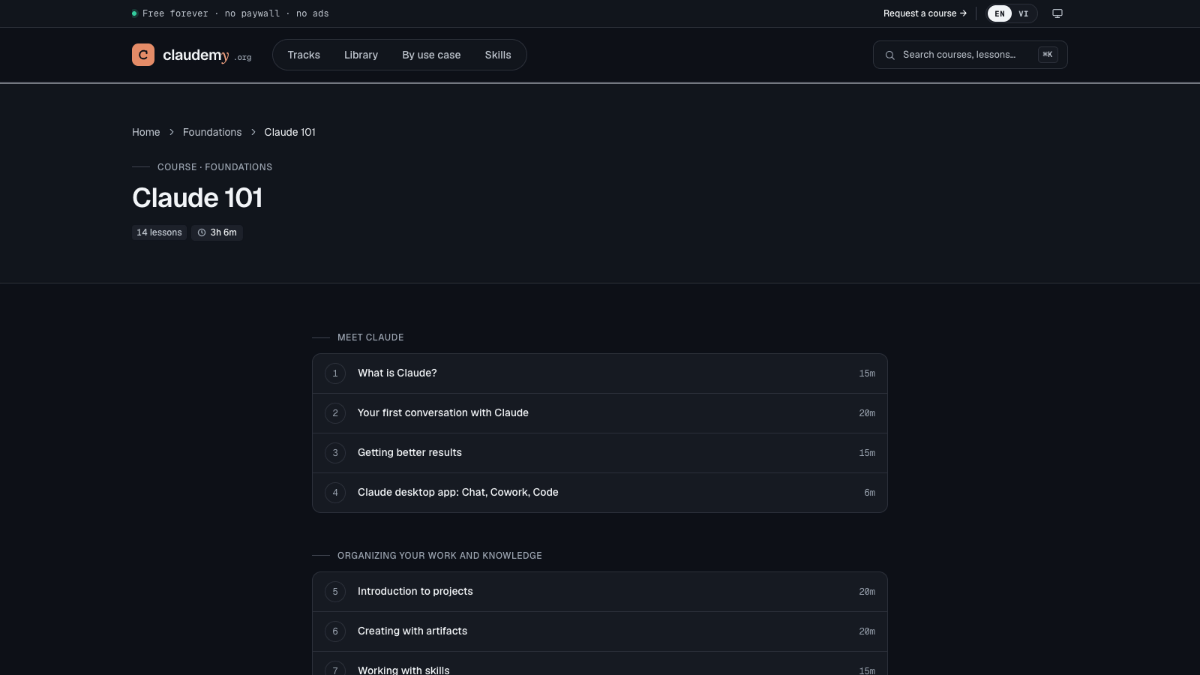The image size is (1200, 675).
Task: Open Introduction to projects lesson
Action: (600, 591)
